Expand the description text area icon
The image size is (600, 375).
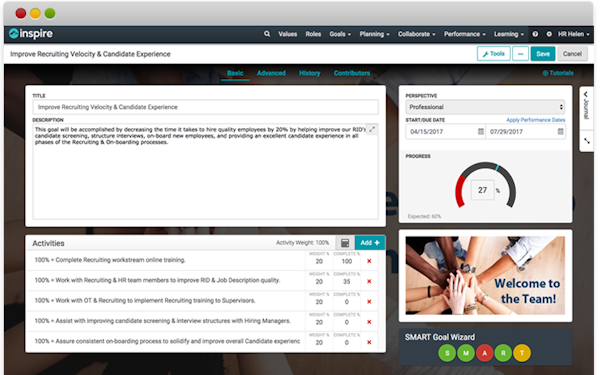pos(372,129)
